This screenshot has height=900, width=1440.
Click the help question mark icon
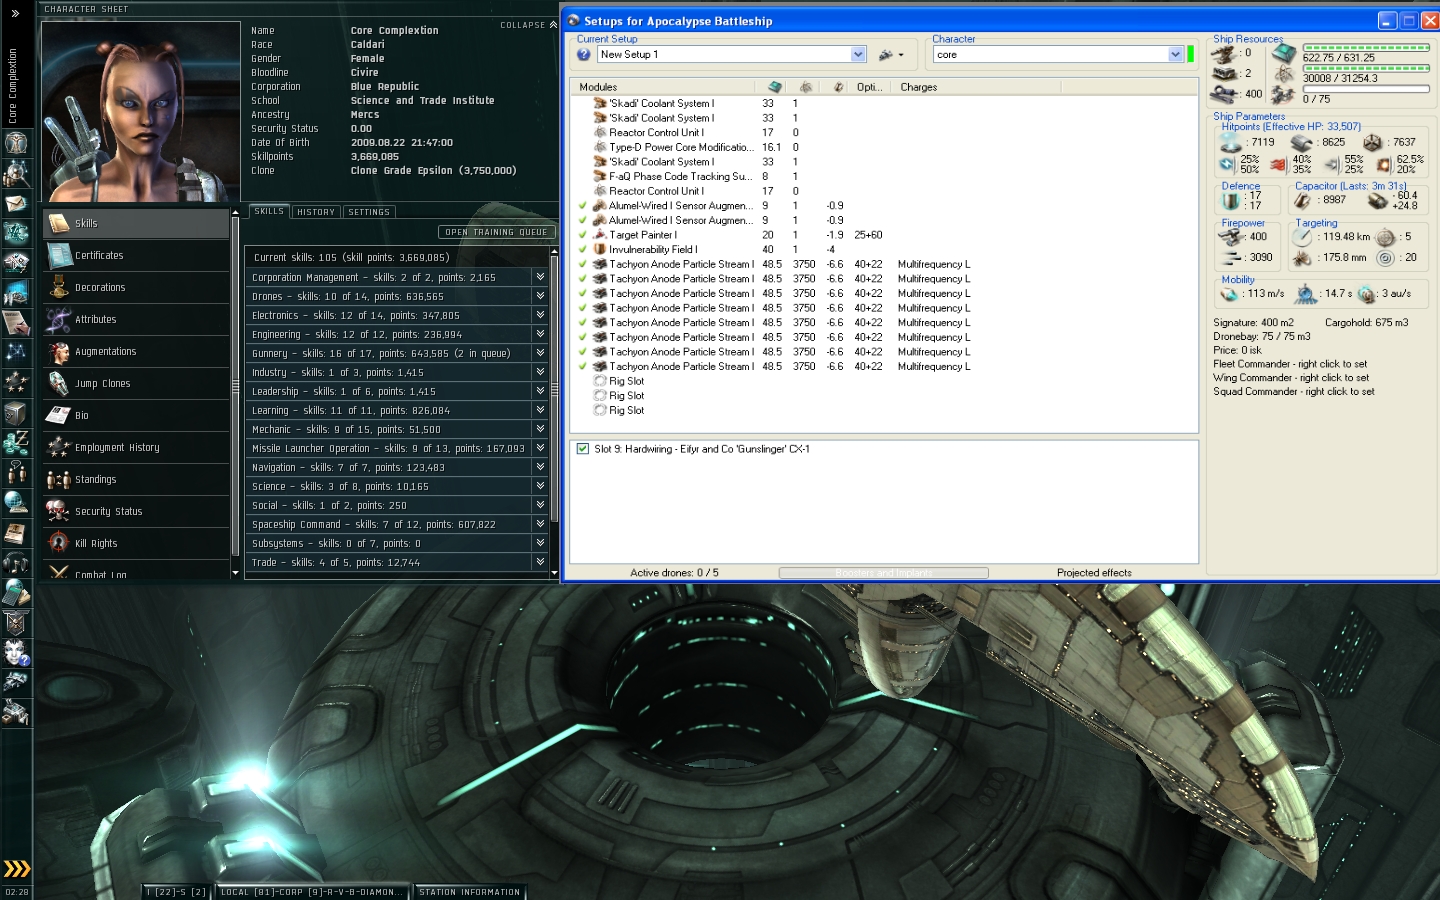click(x=584, y=55)
